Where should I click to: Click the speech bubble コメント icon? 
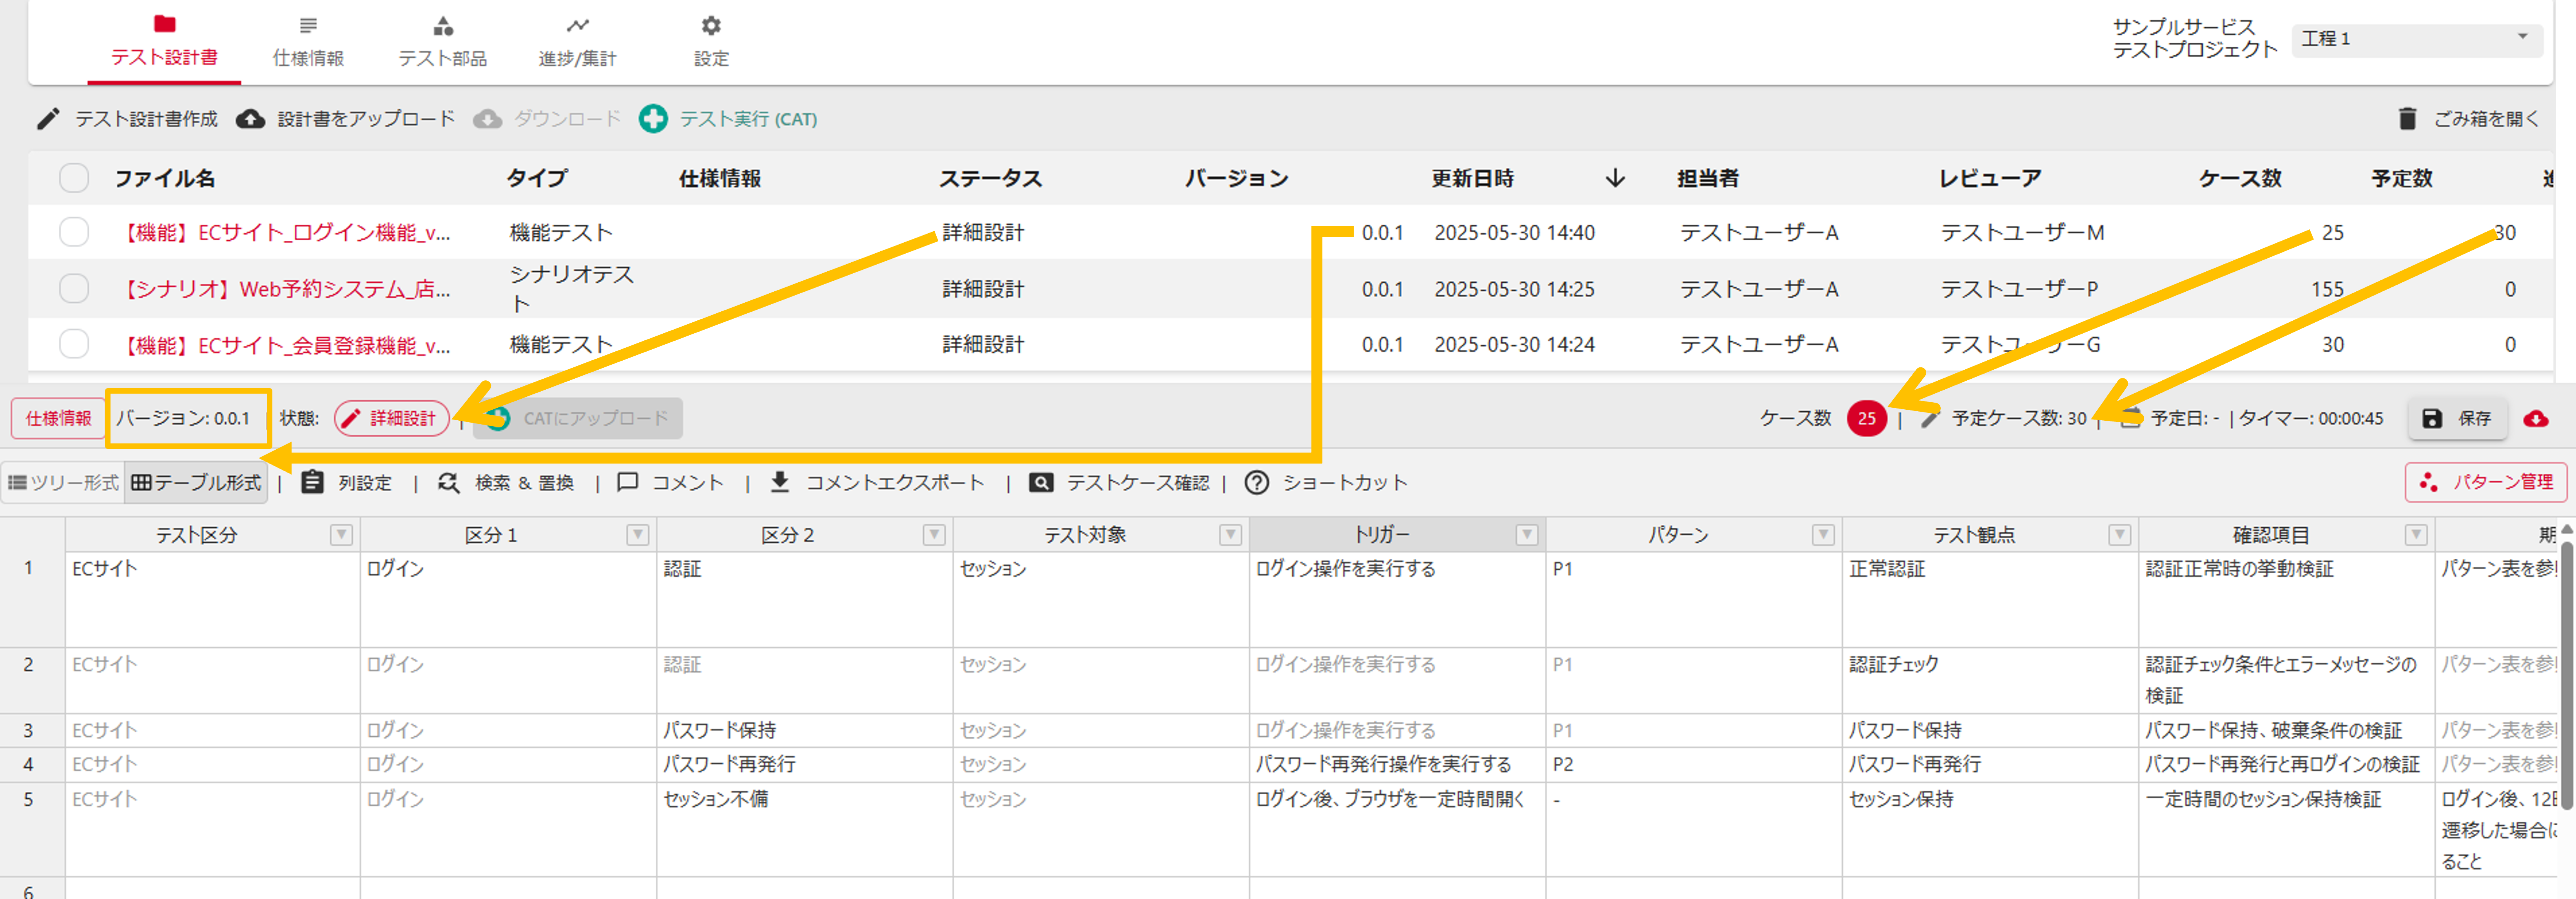click(x=627, y=483)
